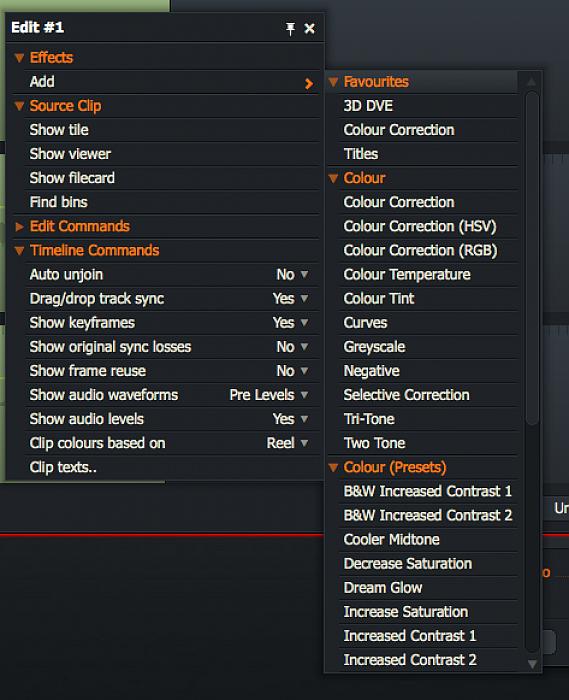
Task: Close the Edit #1 menu panel
Action: click(309, 29)
